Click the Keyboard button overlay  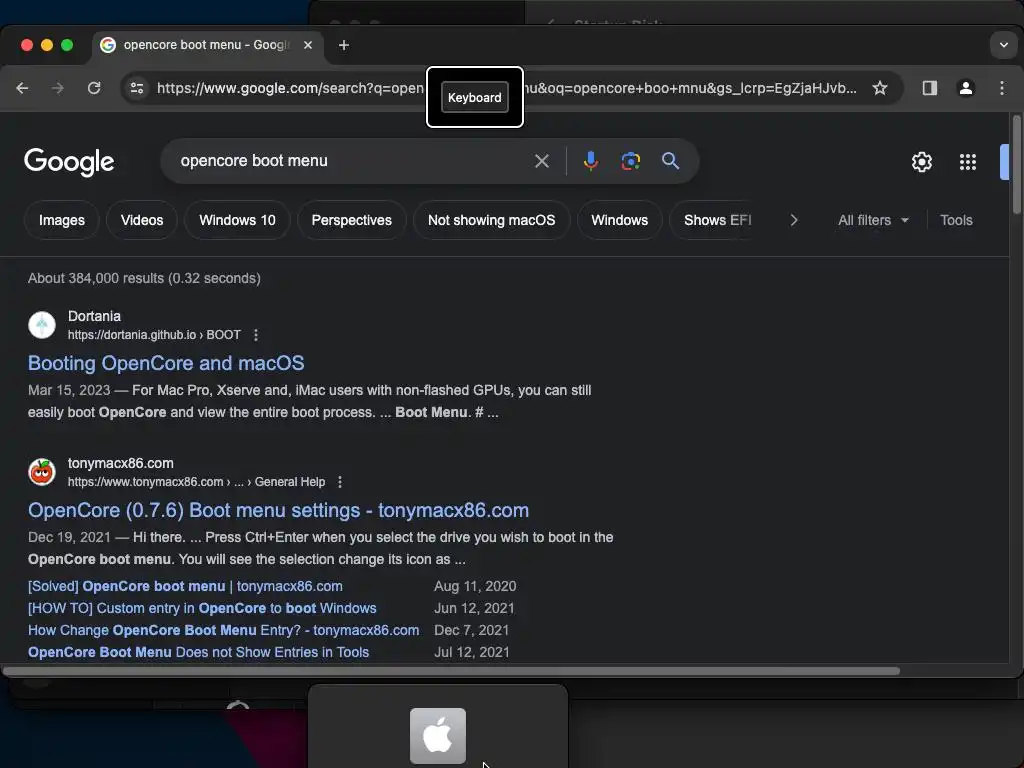tap(475, 97)
